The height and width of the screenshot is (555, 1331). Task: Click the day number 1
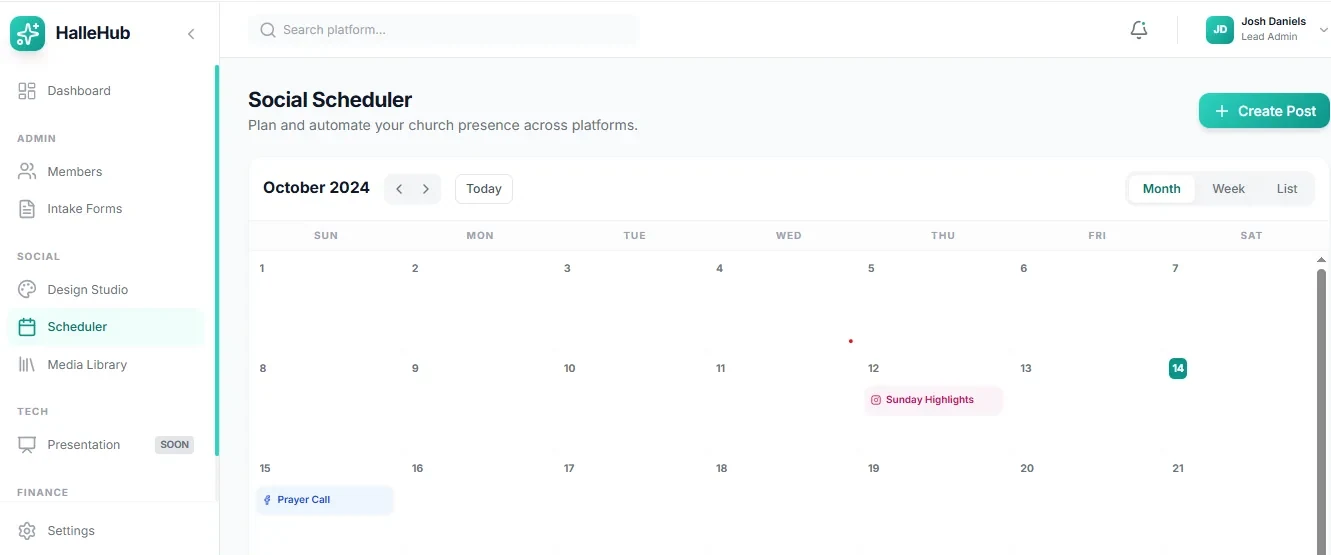click(x=262, y=268)
